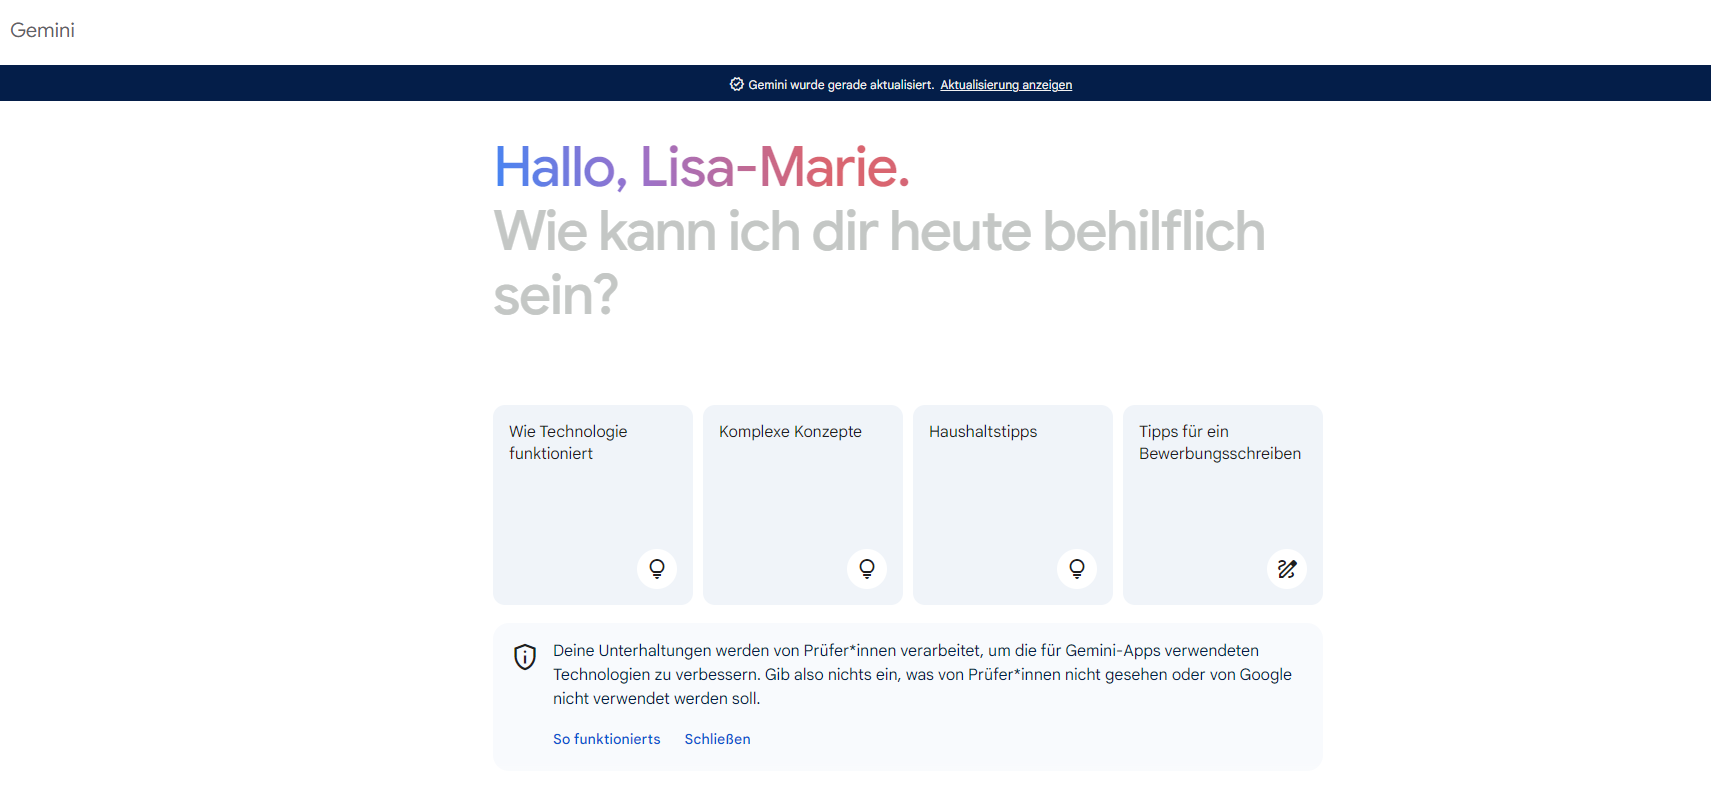Click the Wie kann ich dir heute behilflich sein heading
The height and width of the screenshot is (788, 1711).
(x=879, y=262)
